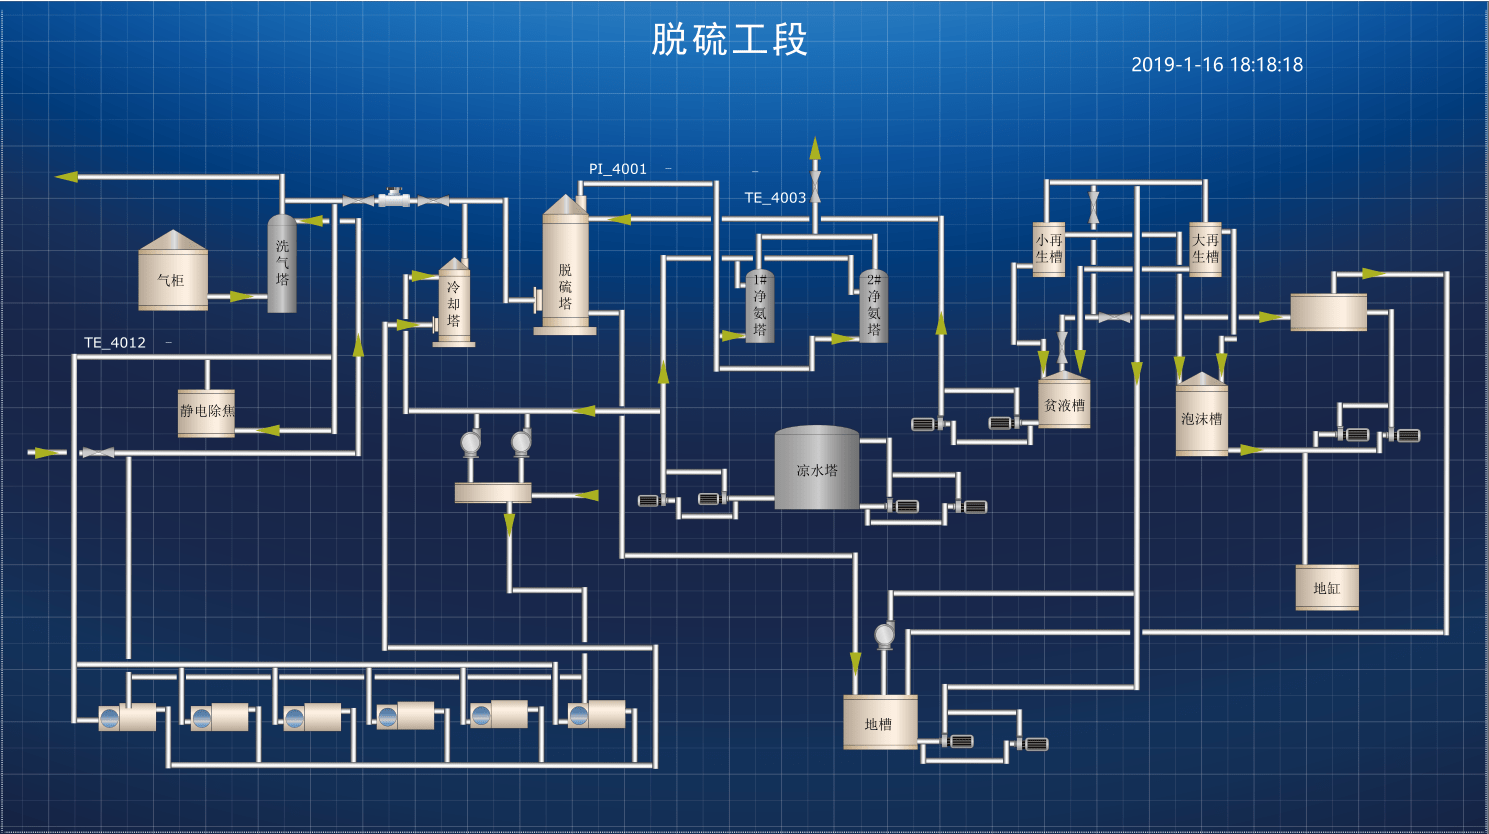Select the 贫液槽 lean liquid tank
The height and width of the screenshot is (834, 1489).
1064,401
